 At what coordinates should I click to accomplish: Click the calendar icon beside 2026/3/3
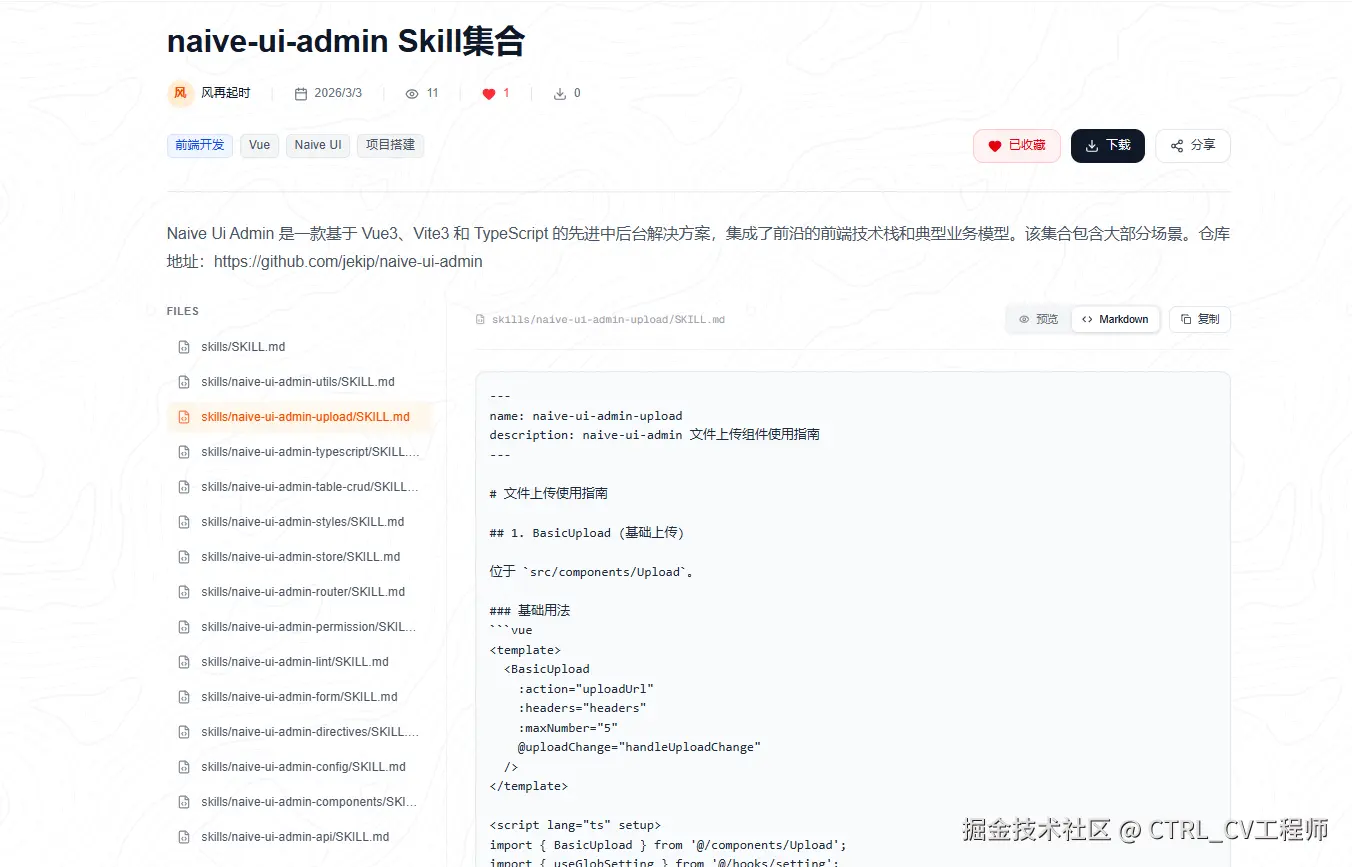pyautogui.click(x=300, y=94)
